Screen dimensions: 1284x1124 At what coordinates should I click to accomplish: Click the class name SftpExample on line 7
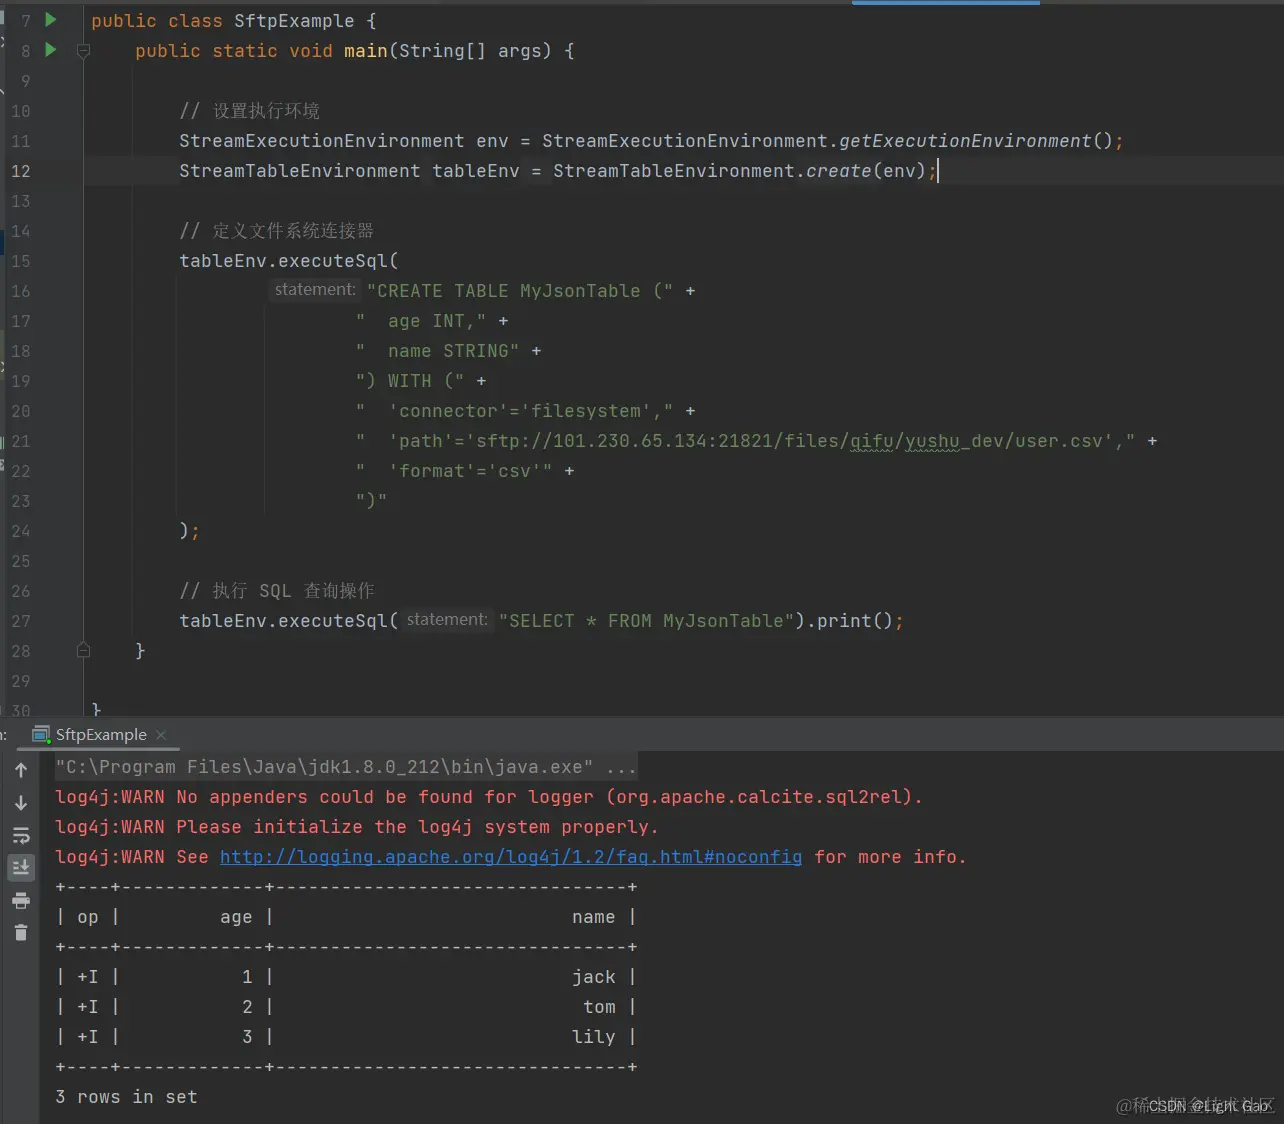click(x=294, y=21)
